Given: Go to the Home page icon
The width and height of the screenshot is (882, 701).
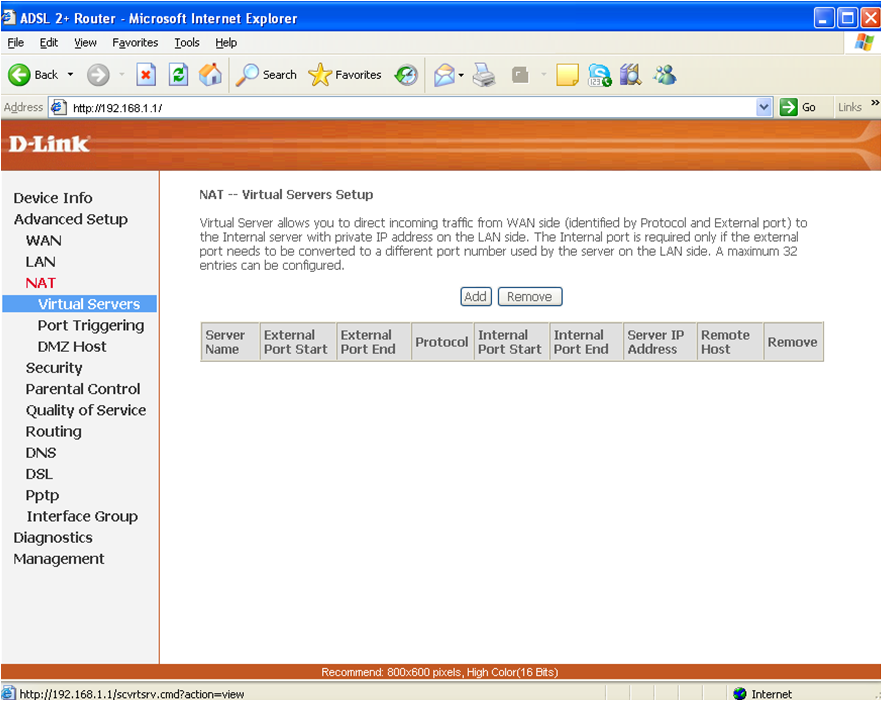Looking at the screenshot, I should pos(211,75).
